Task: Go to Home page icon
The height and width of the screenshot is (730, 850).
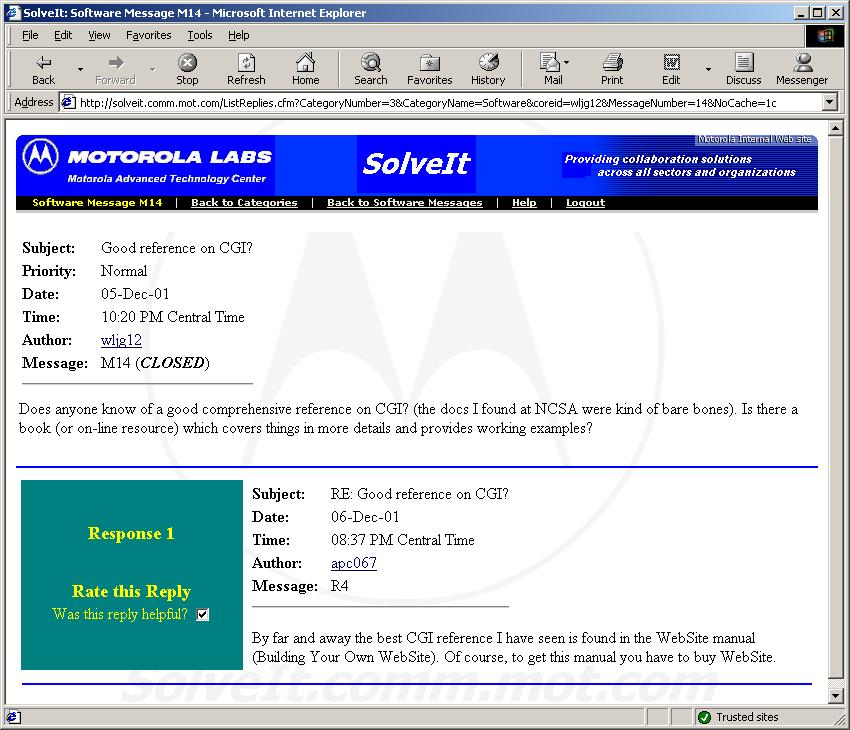Action: point(305,68)
